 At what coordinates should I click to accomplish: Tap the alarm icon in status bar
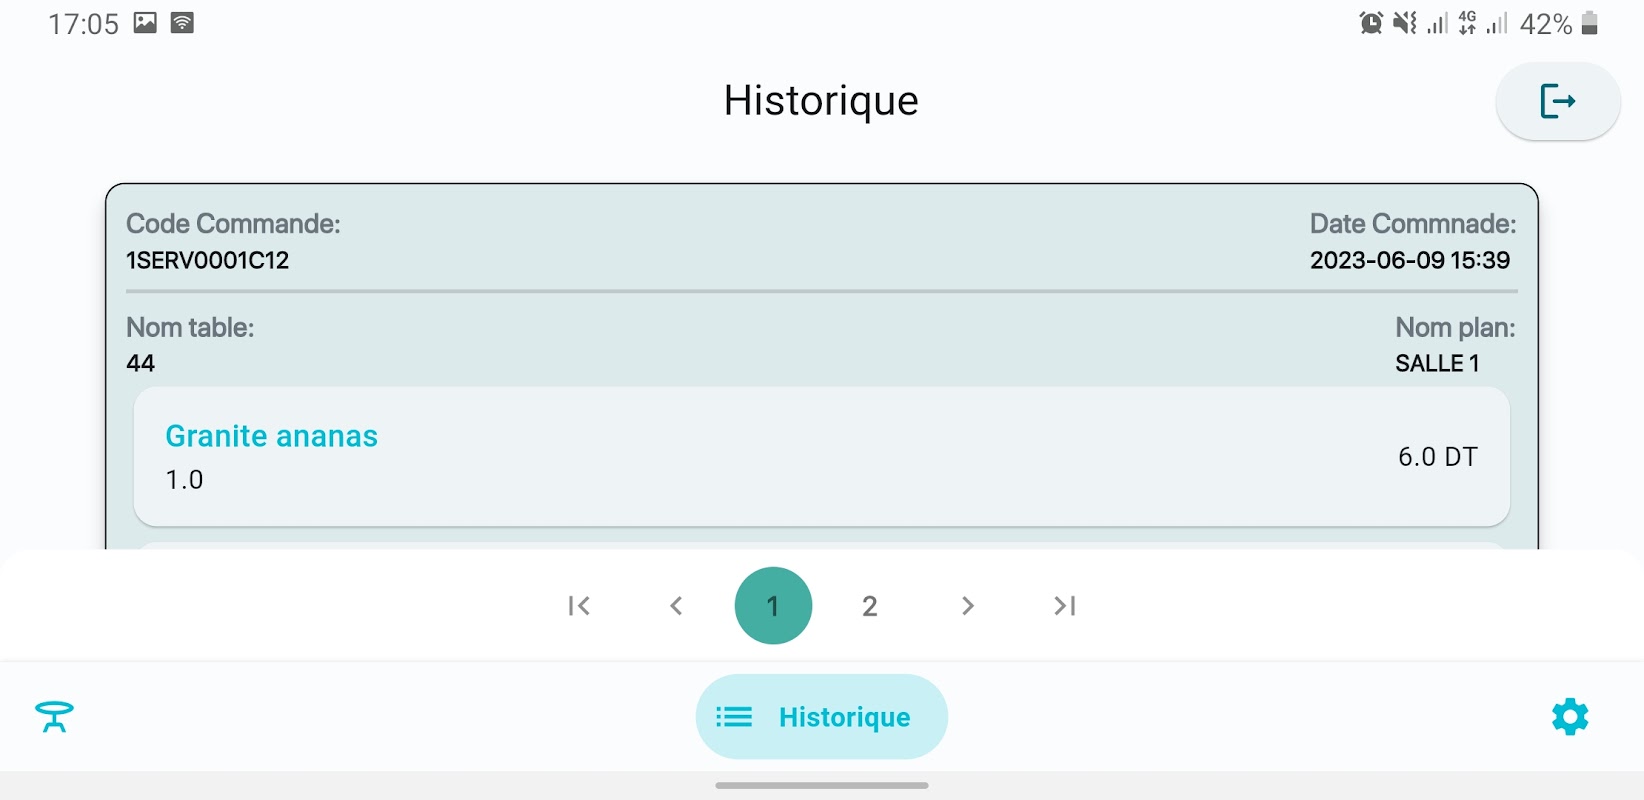click(1371, 23)
